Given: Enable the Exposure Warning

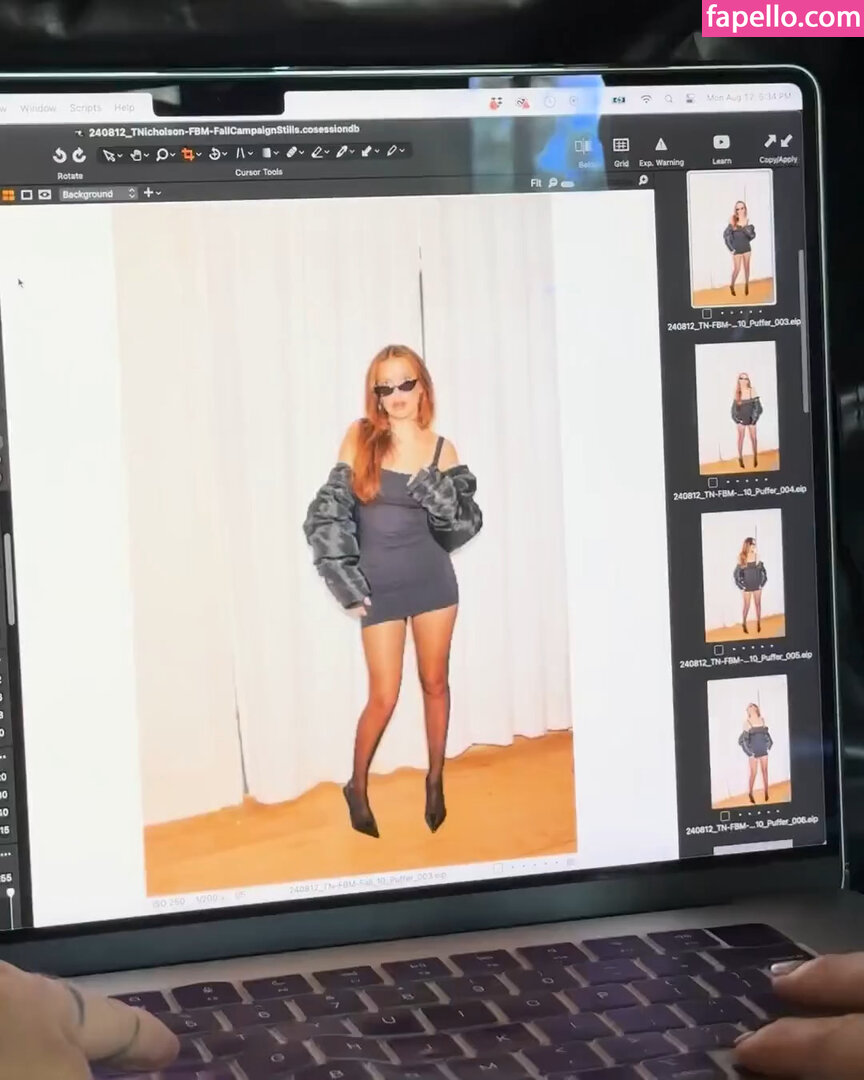Looking at the screenshot, I should (661, 145).
